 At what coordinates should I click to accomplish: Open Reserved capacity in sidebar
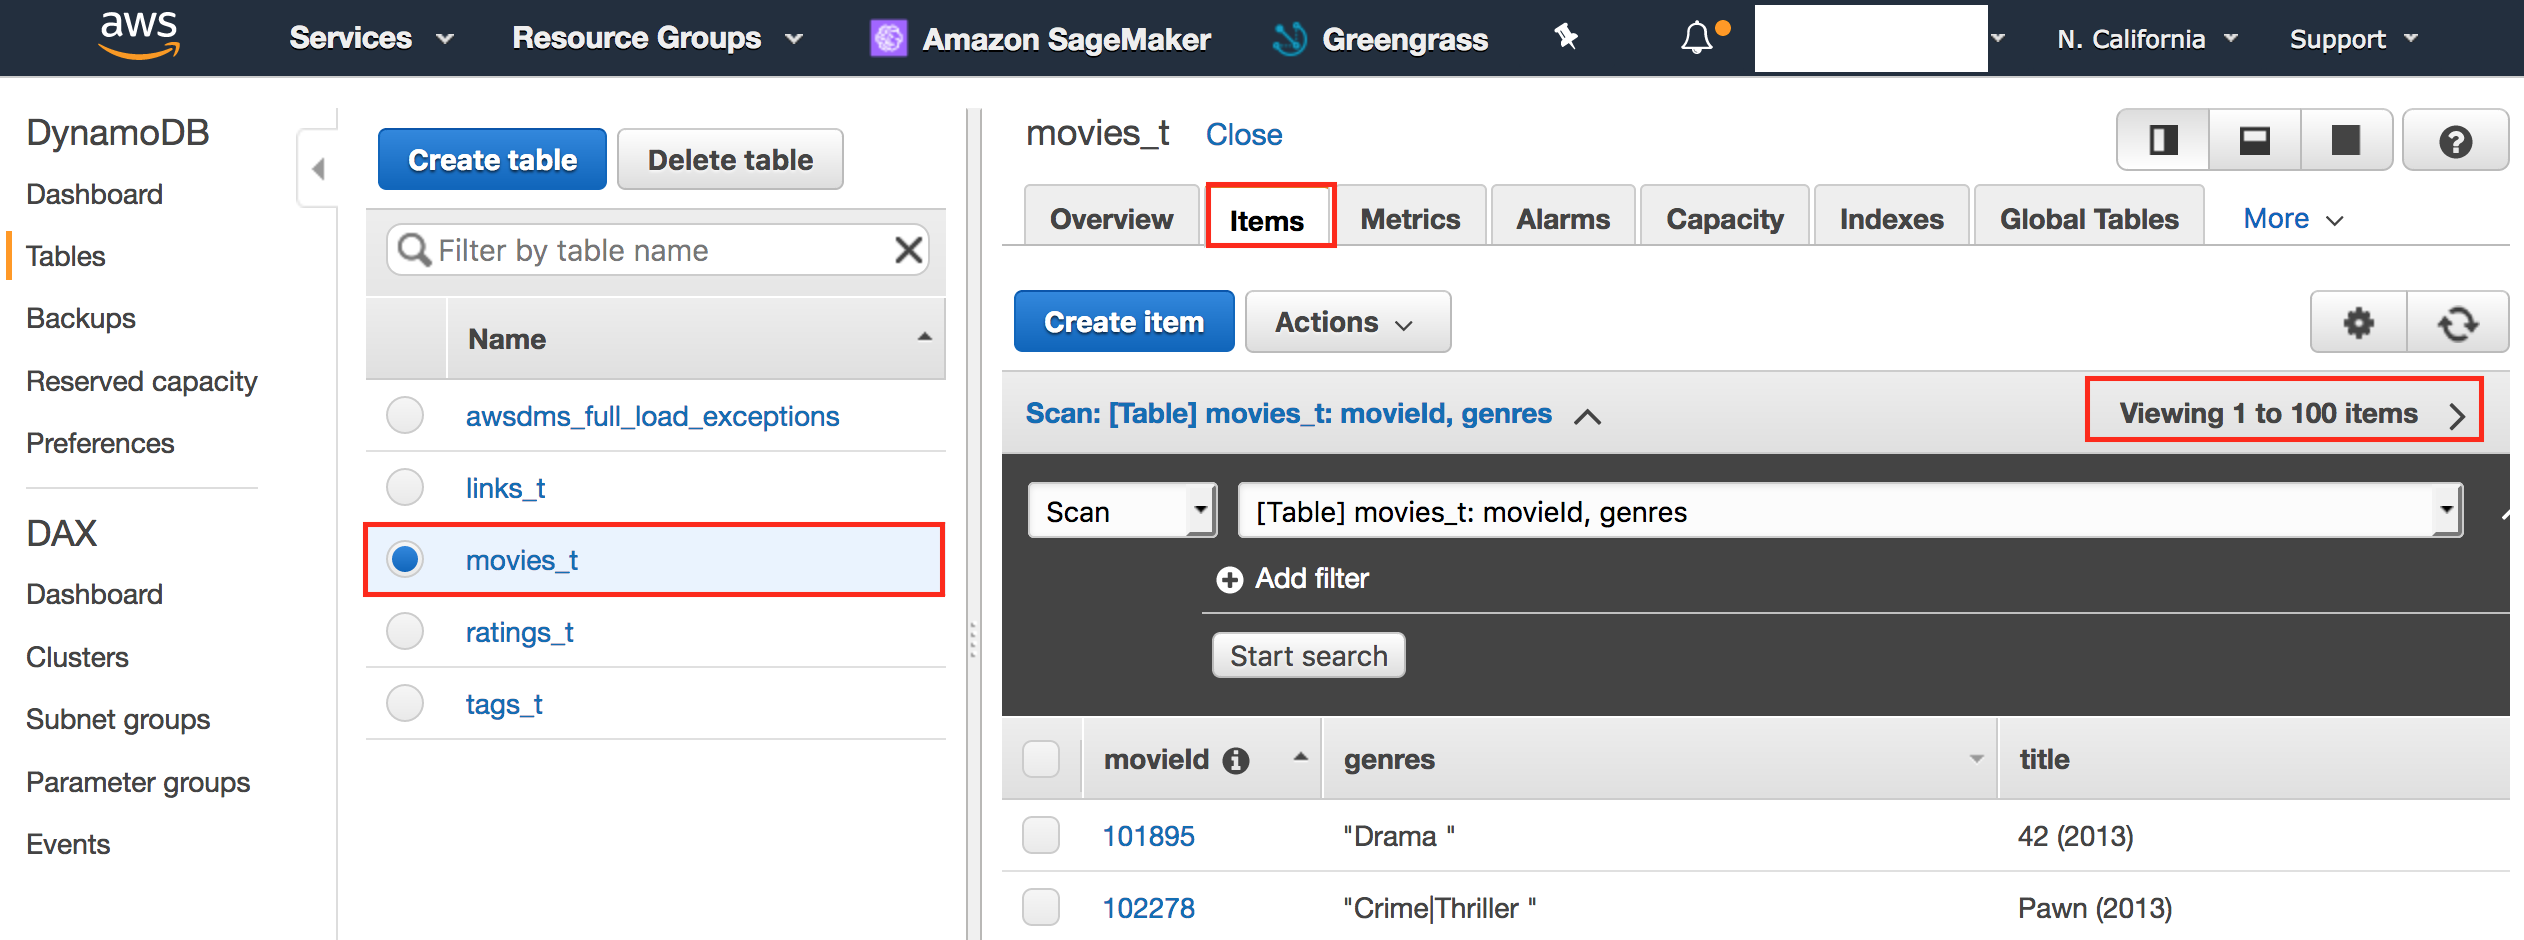(141, 381)
